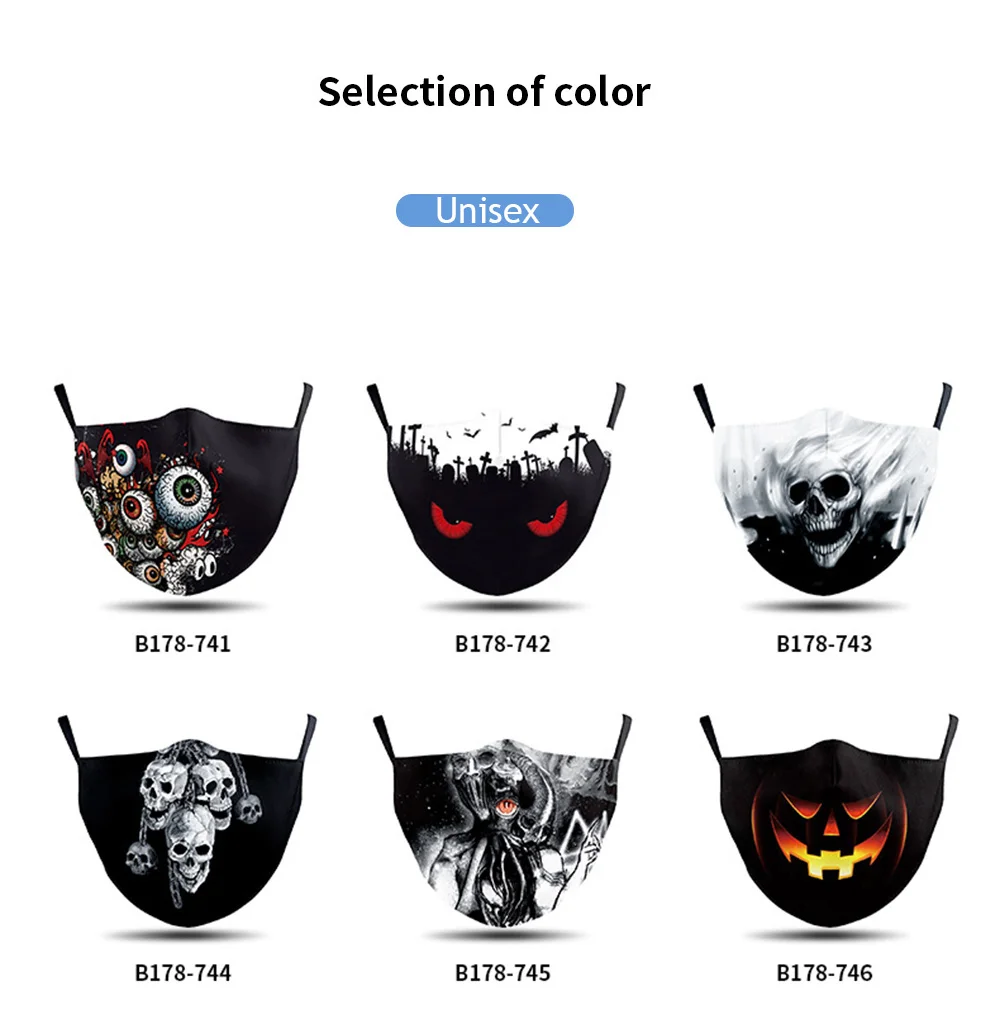Click the B178-744 label text
Image resolution: width=1000 pixels, height=1029 pixels.
[x=183, y=973]
